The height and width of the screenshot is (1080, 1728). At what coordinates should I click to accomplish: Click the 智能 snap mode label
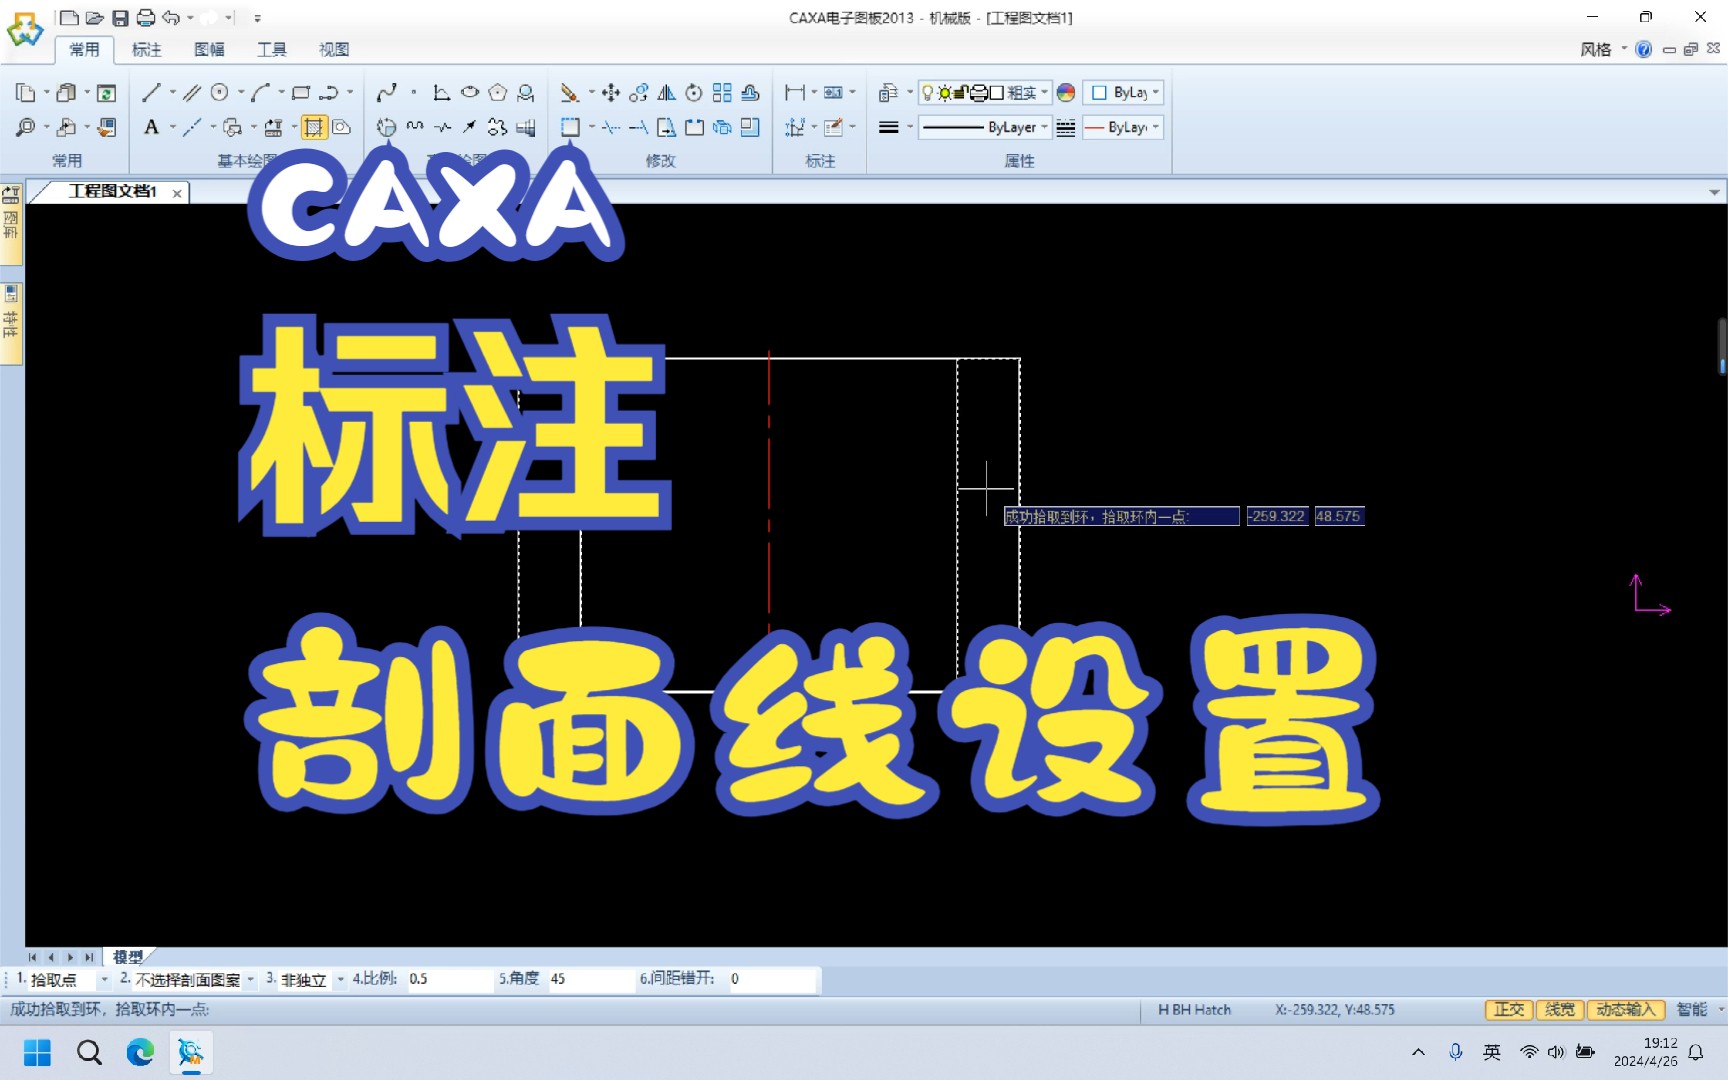click(x=1692, y=1010)
